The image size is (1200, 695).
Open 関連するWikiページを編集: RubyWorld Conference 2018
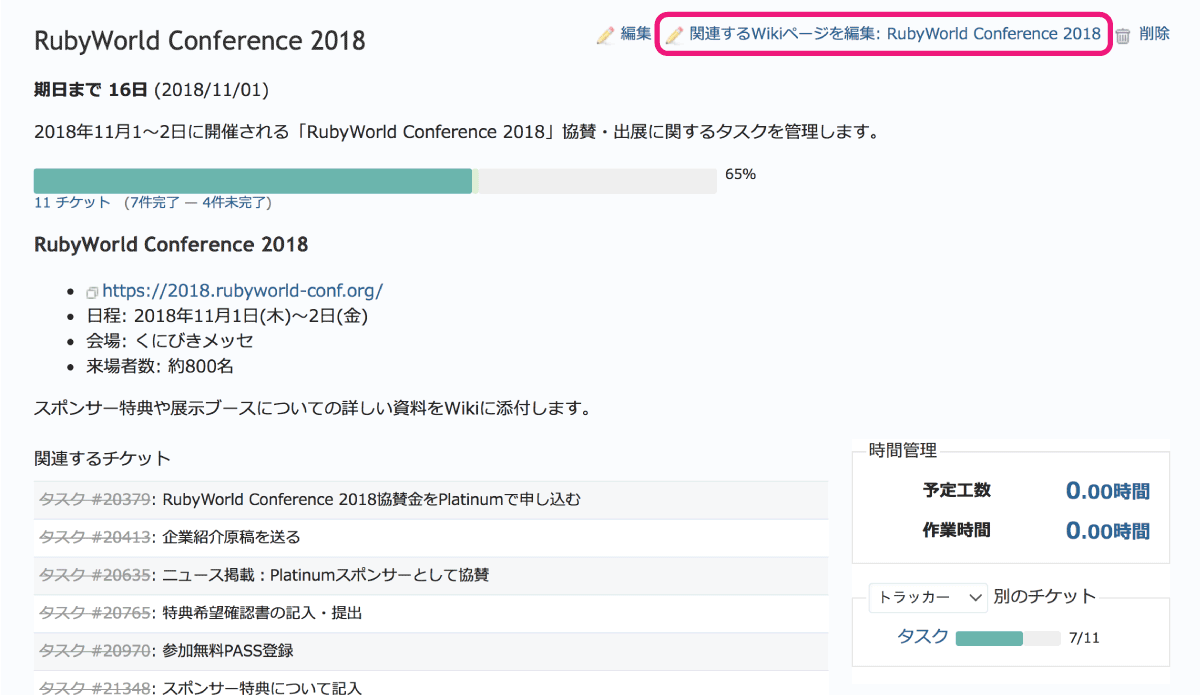tap(895, 34)
